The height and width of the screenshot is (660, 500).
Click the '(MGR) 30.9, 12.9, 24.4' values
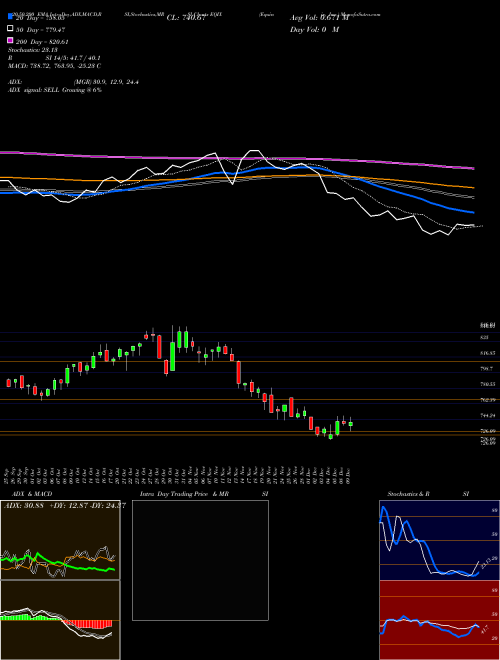[x=106, y=82]
